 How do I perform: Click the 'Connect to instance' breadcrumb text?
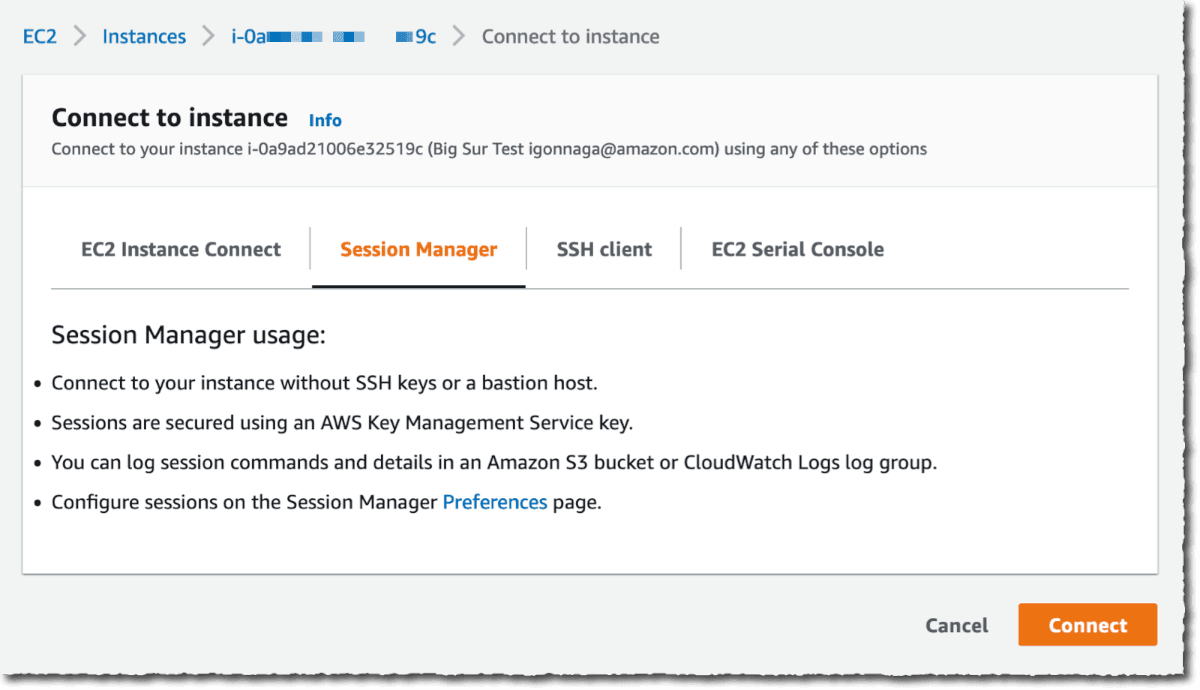(570, 37)
